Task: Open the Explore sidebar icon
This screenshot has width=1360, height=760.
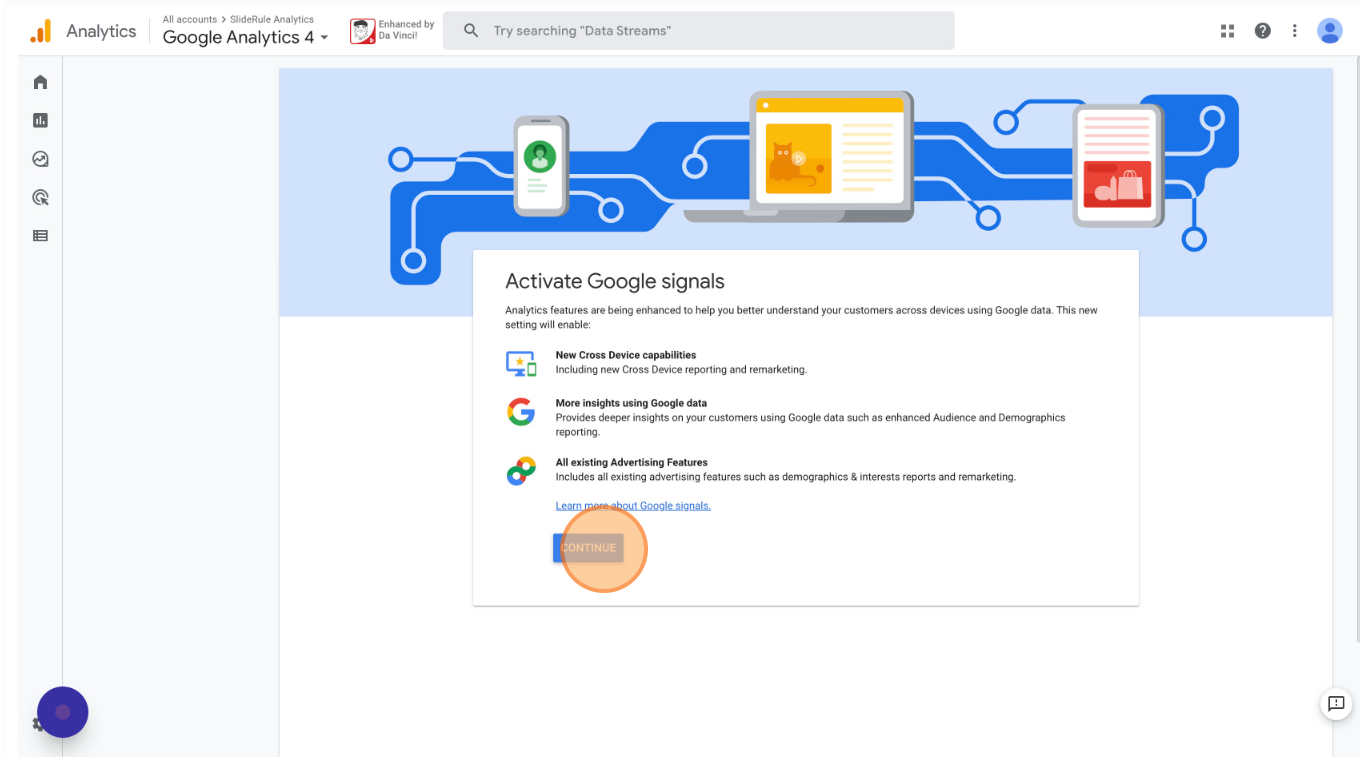Action: tap(40, 159)
